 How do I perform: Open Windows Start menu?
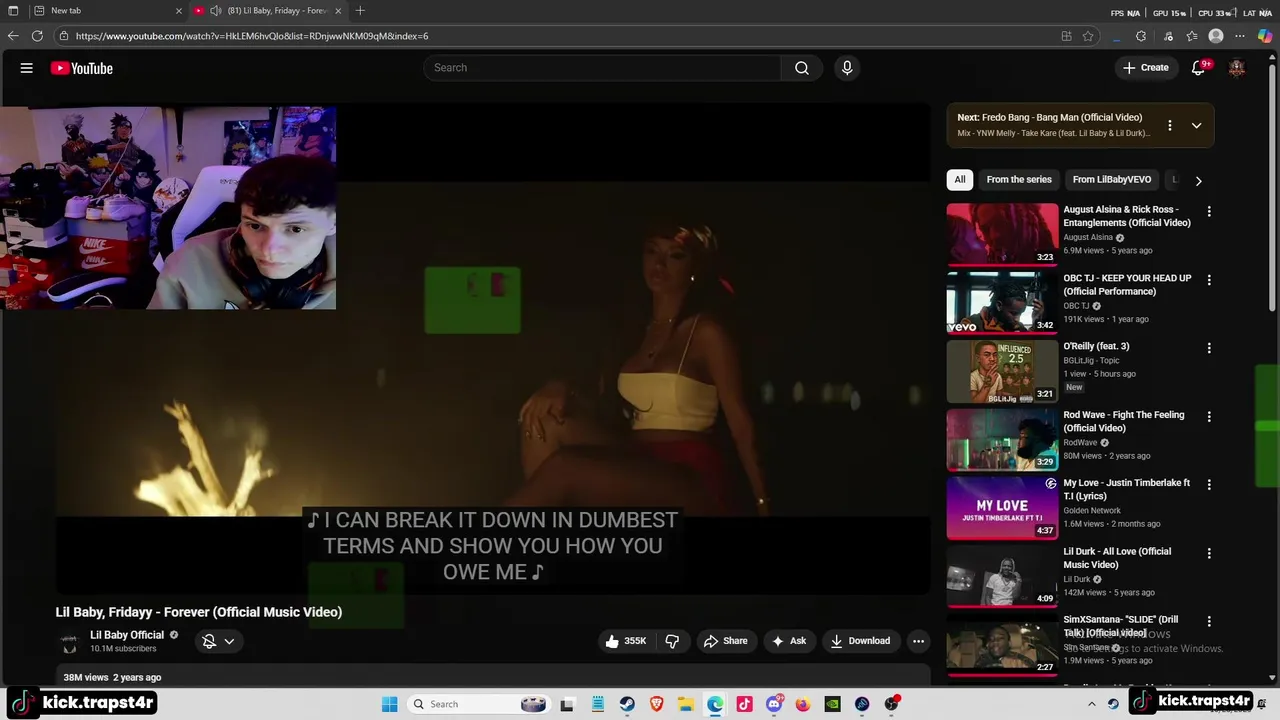coord(389,704)
